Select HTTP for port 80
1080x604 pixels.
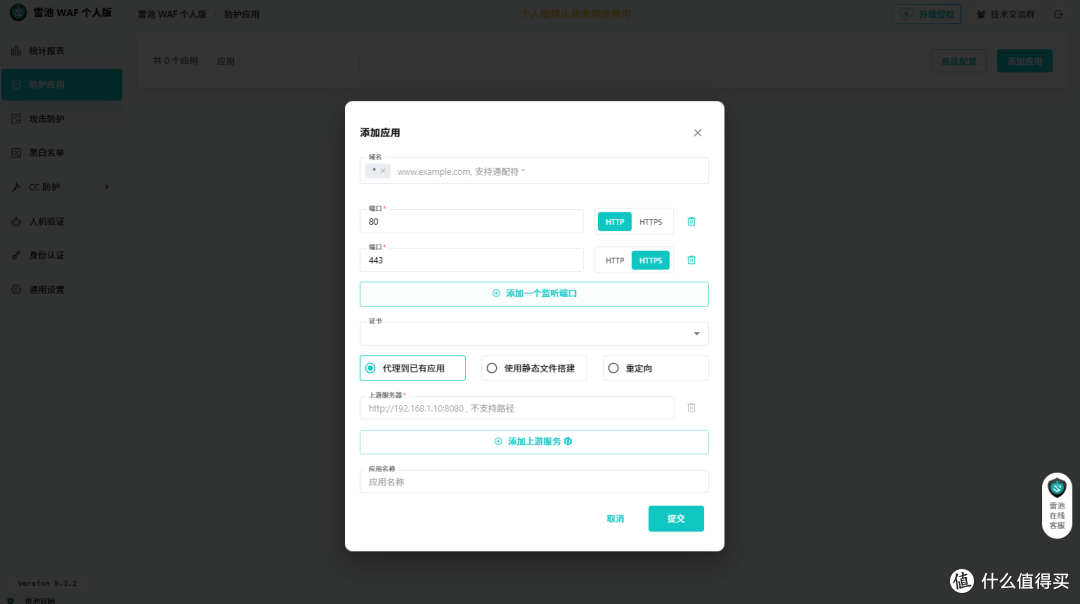pos(614,222)
